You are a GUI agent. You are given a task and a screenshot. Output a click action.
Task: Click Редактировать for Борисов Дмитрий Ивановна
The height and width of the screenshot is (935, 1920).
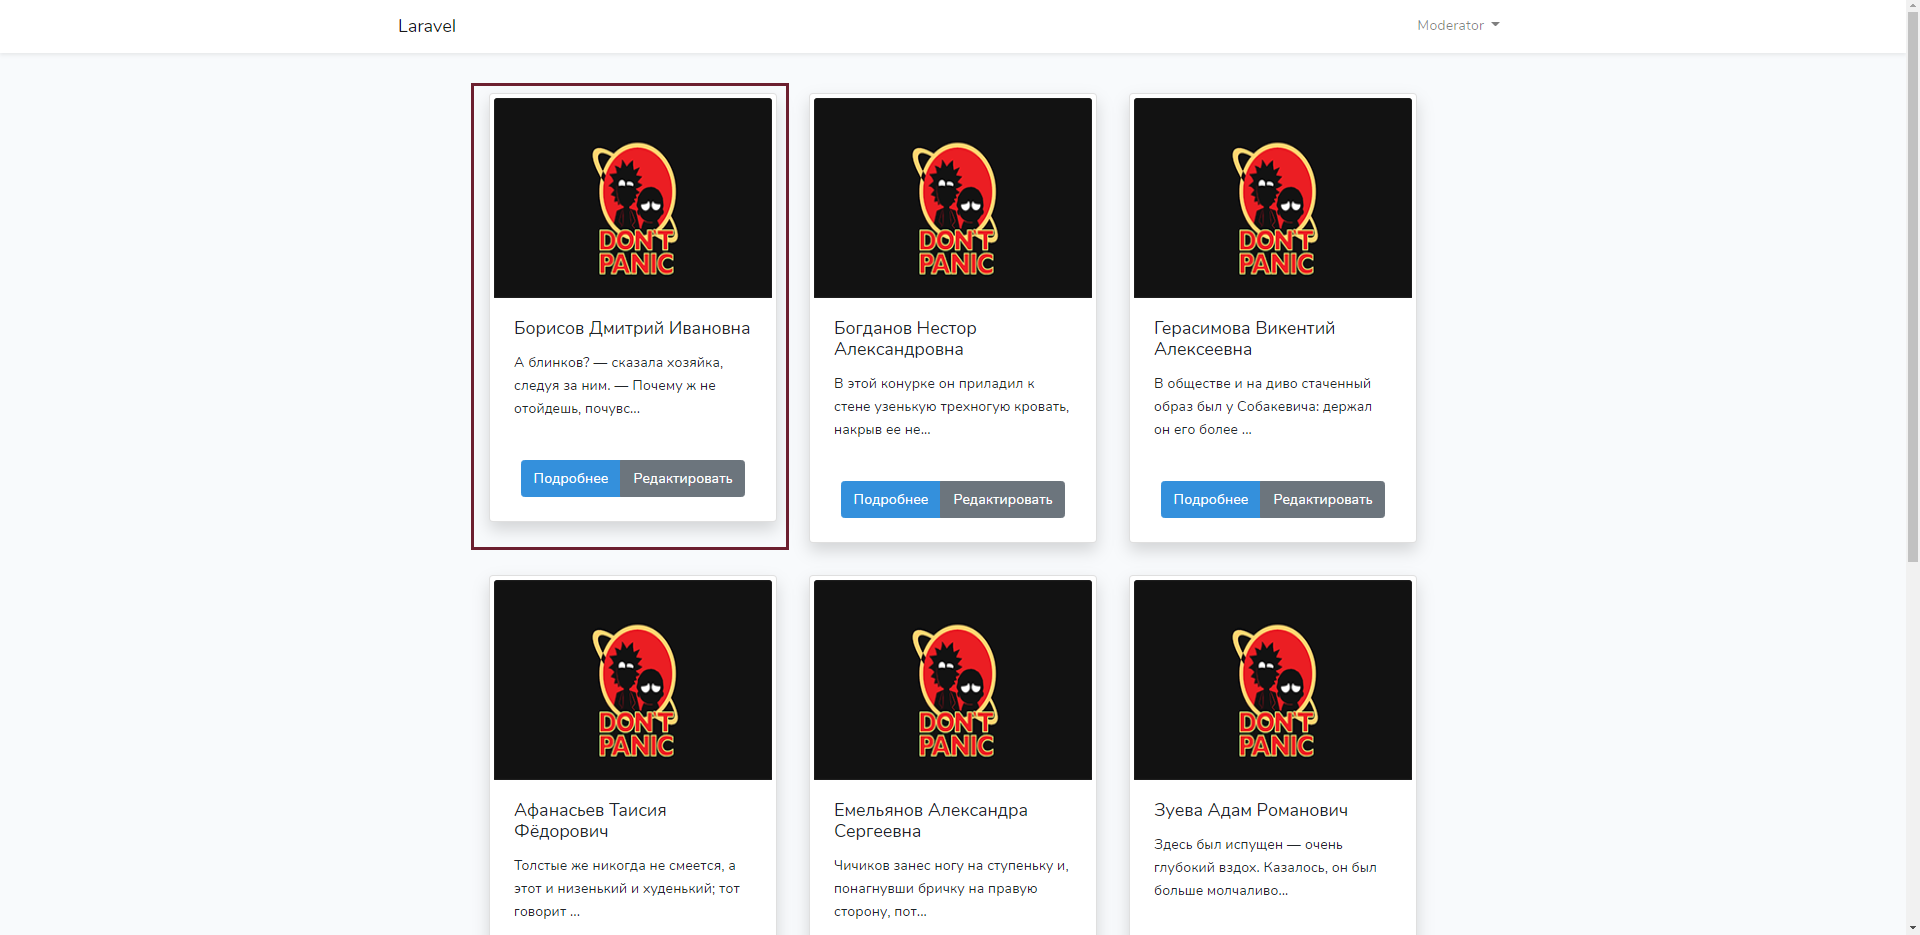pyautogui.click(x=683, y=479)
